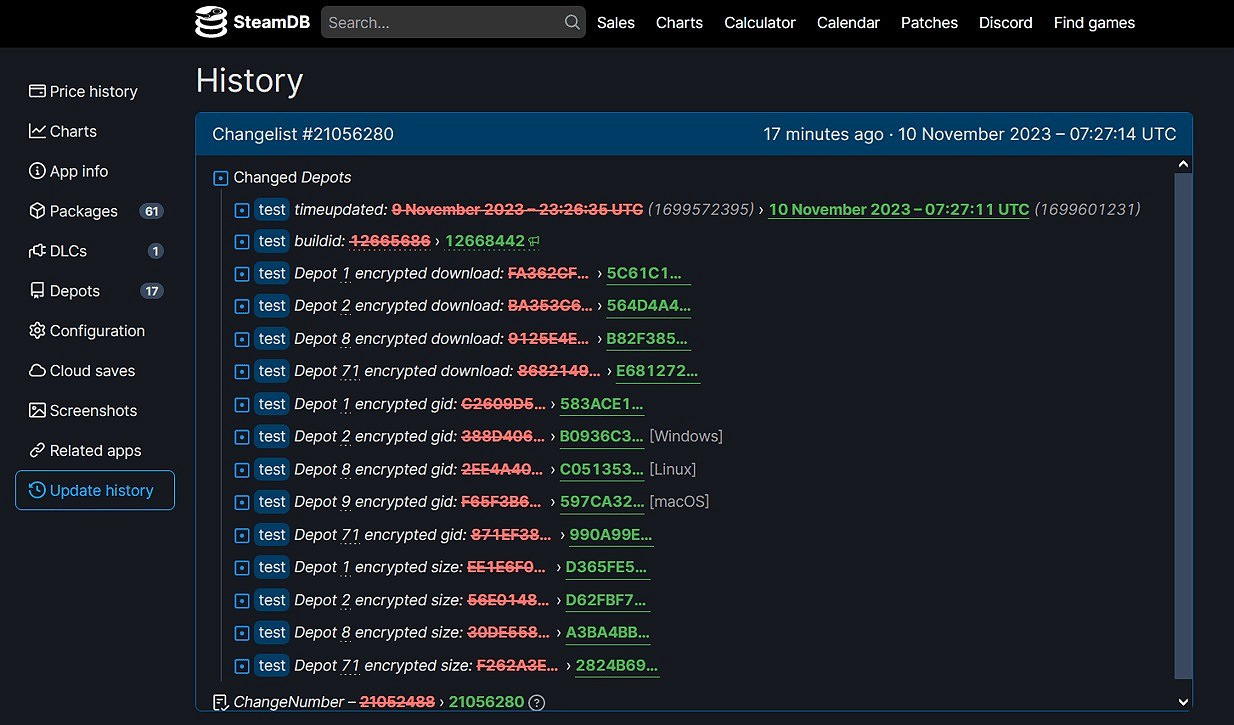Toggle the square marker on Depot 9 gid row

coord(241,502)
